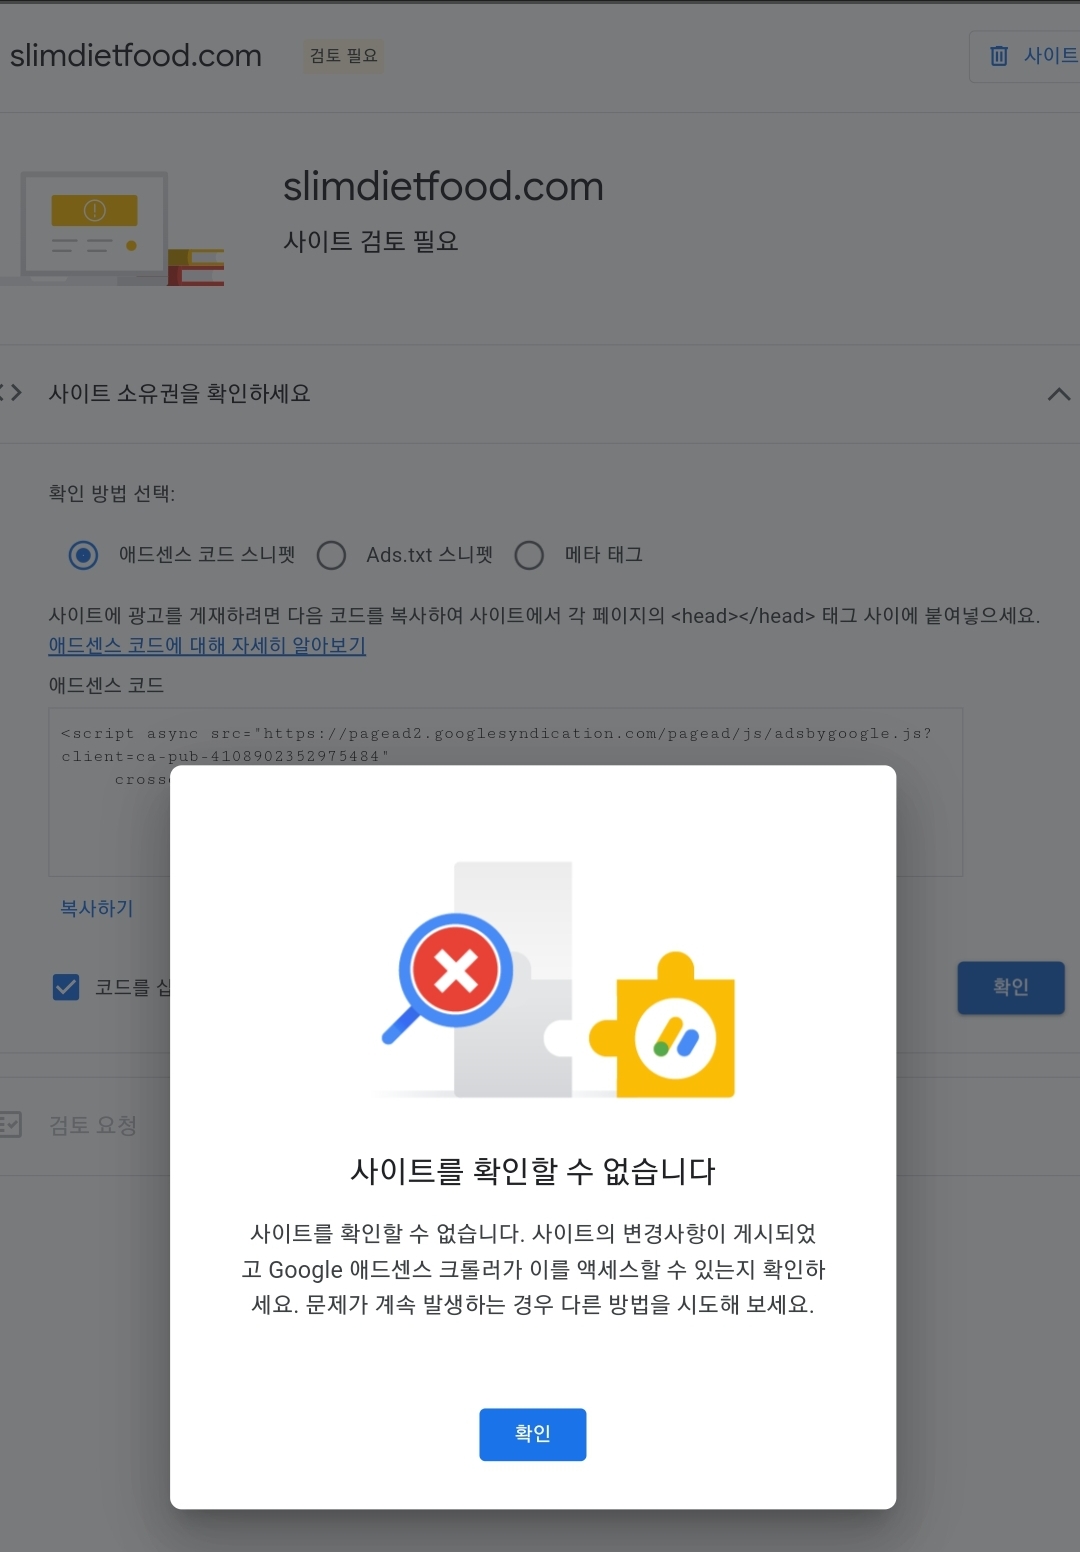Click the 검토 요청 checklist icon
This screenshot has width=1080, height=1552.
pos(10,1125)
